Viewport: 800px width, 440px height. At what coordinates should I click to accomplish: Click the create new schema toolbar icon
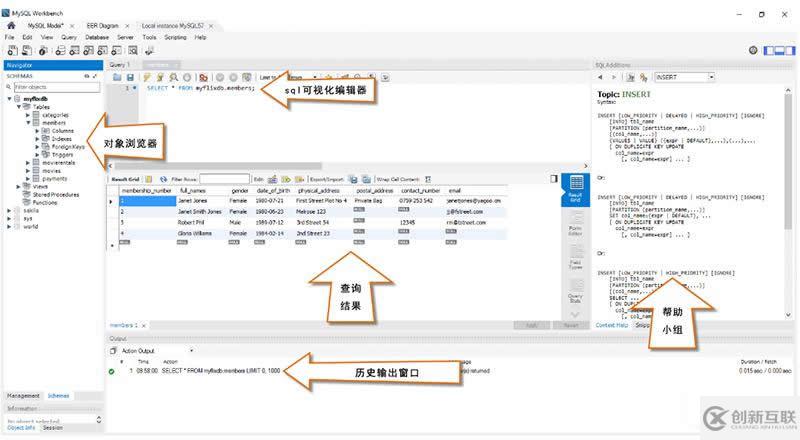click(x=60, y=51)
